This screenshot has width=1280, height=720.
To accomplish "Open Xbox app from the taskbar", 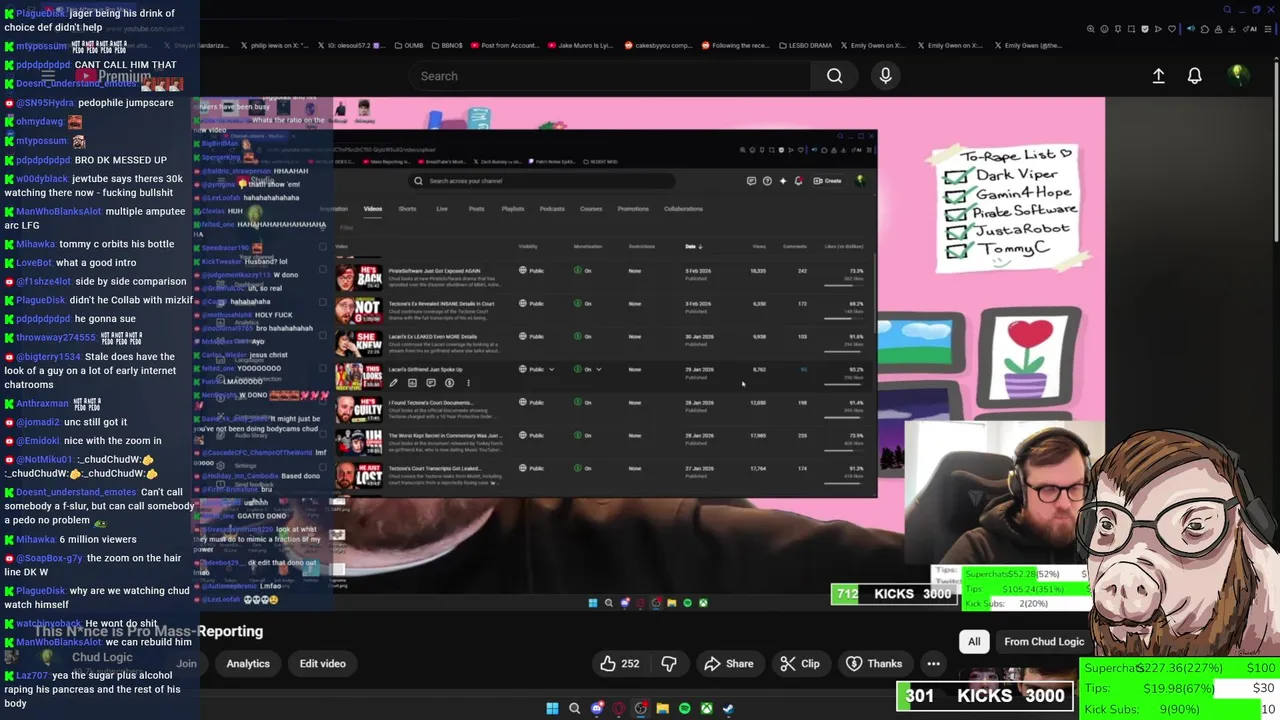I will tap(706, 709).
